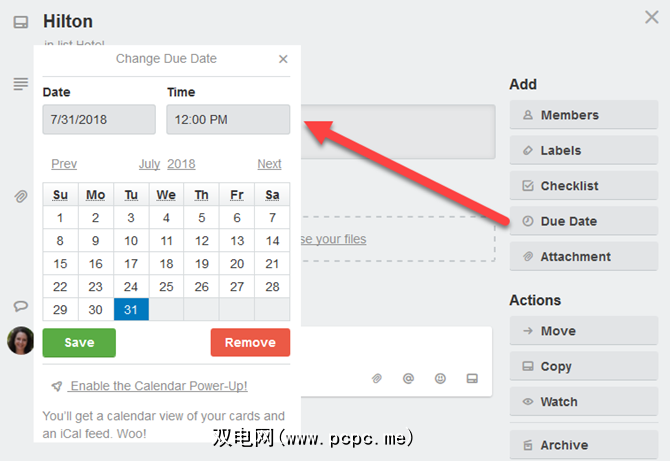
Task: Go to Next month in calendar
Action: 269,164
